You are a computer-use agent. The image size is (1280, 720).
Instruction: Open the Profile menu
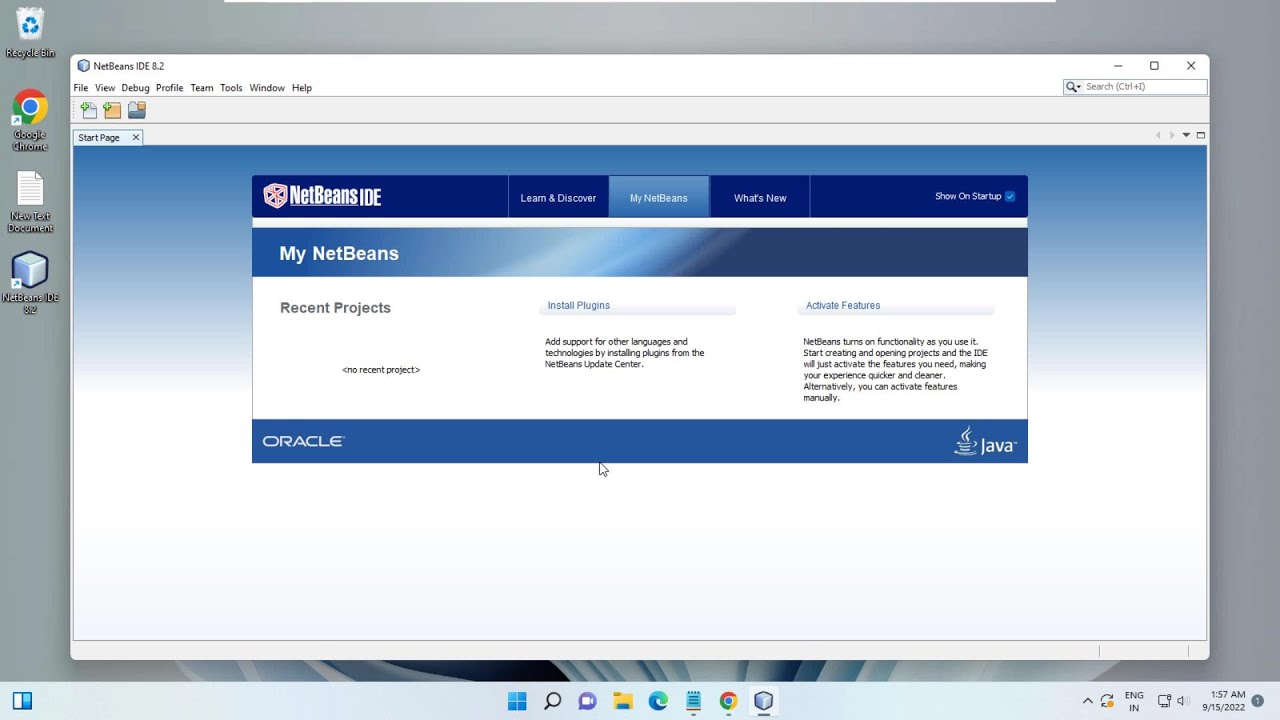(169, 88)
